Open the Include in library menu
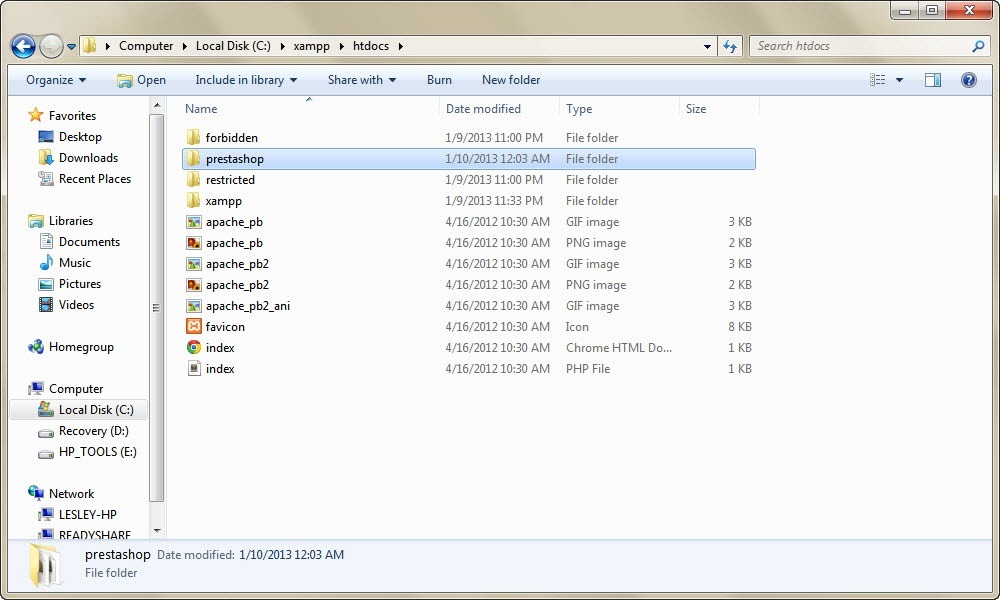The height and width of the screenshot is (600, 1000). click(246, 80)
